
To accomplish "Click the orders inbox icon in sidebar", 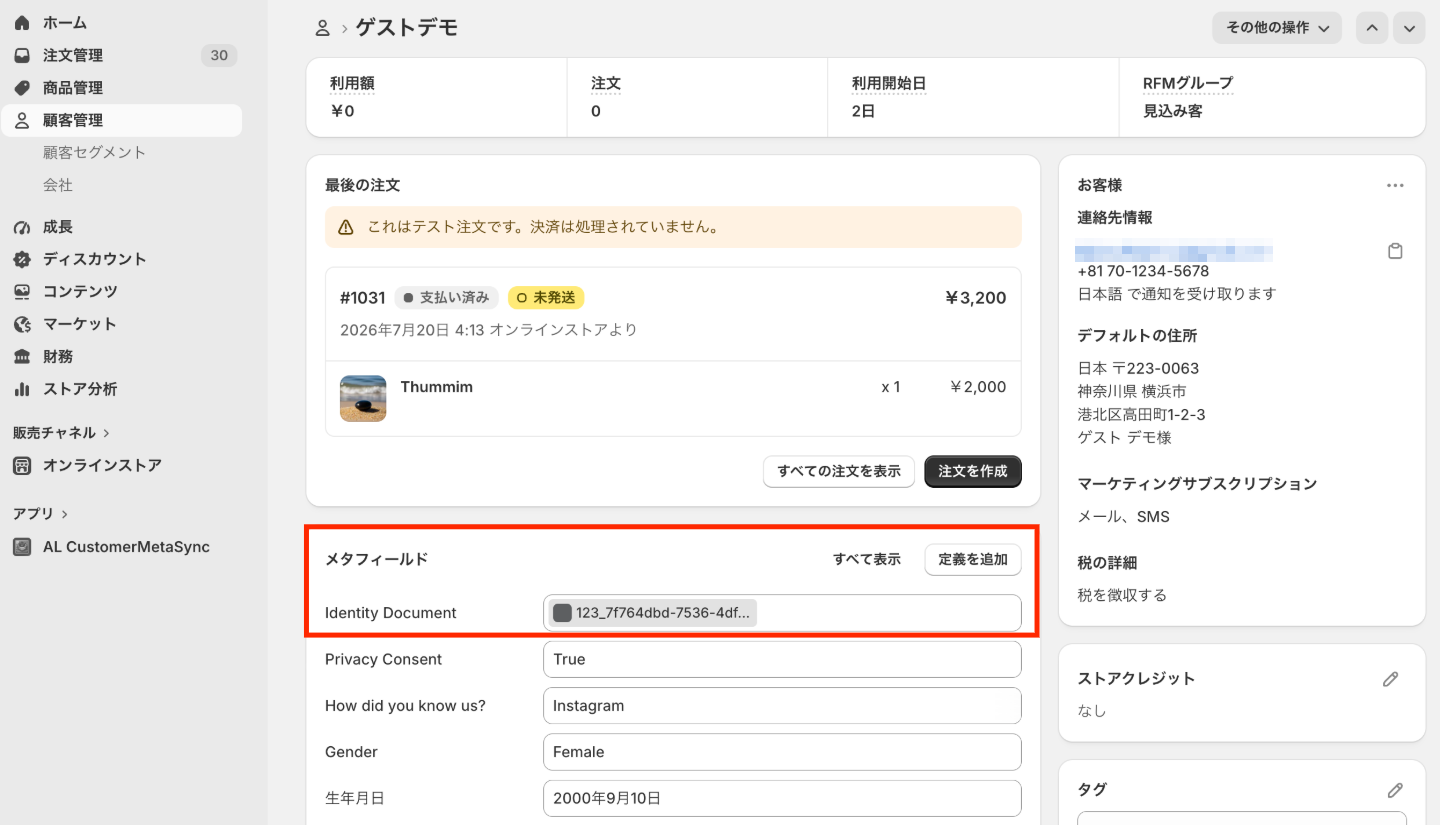I will pyautogui.click(x=22, y=55).
